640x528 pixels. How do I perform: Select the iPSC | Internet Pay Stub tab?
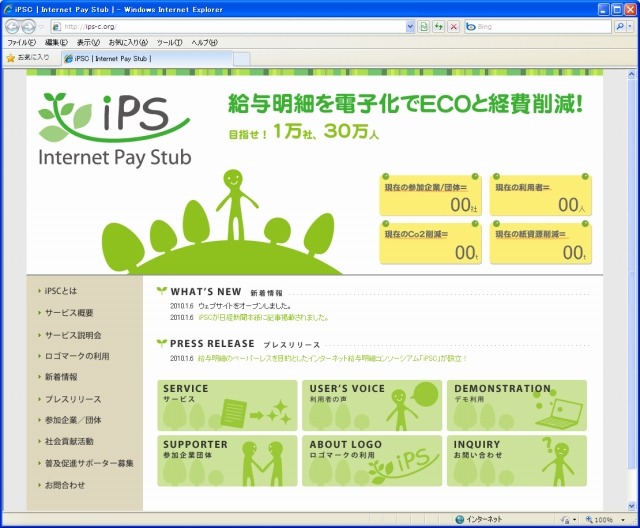tap(147, 58)
